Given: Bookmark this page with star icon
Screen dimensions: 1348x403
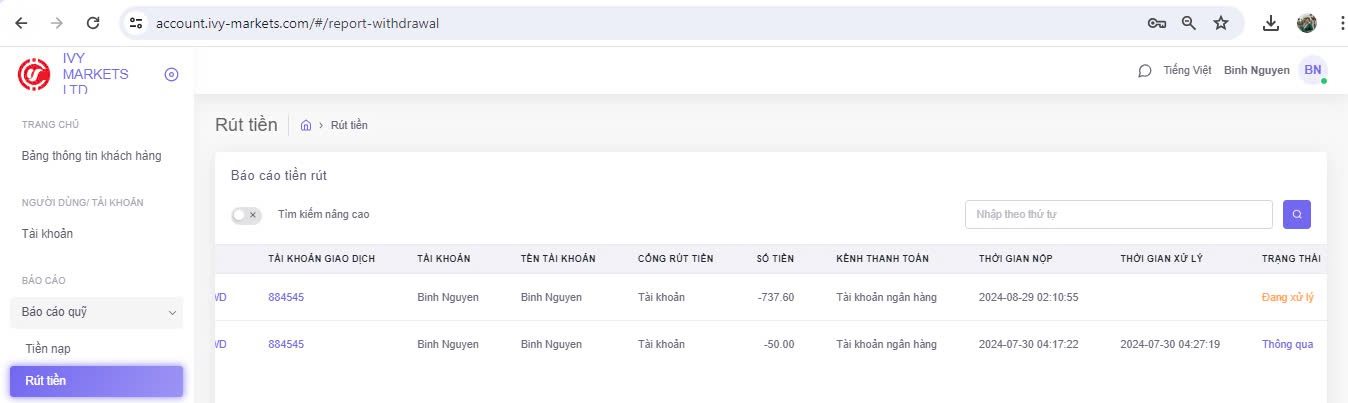Looking at the screenshot, I should tap(1221, 22).
